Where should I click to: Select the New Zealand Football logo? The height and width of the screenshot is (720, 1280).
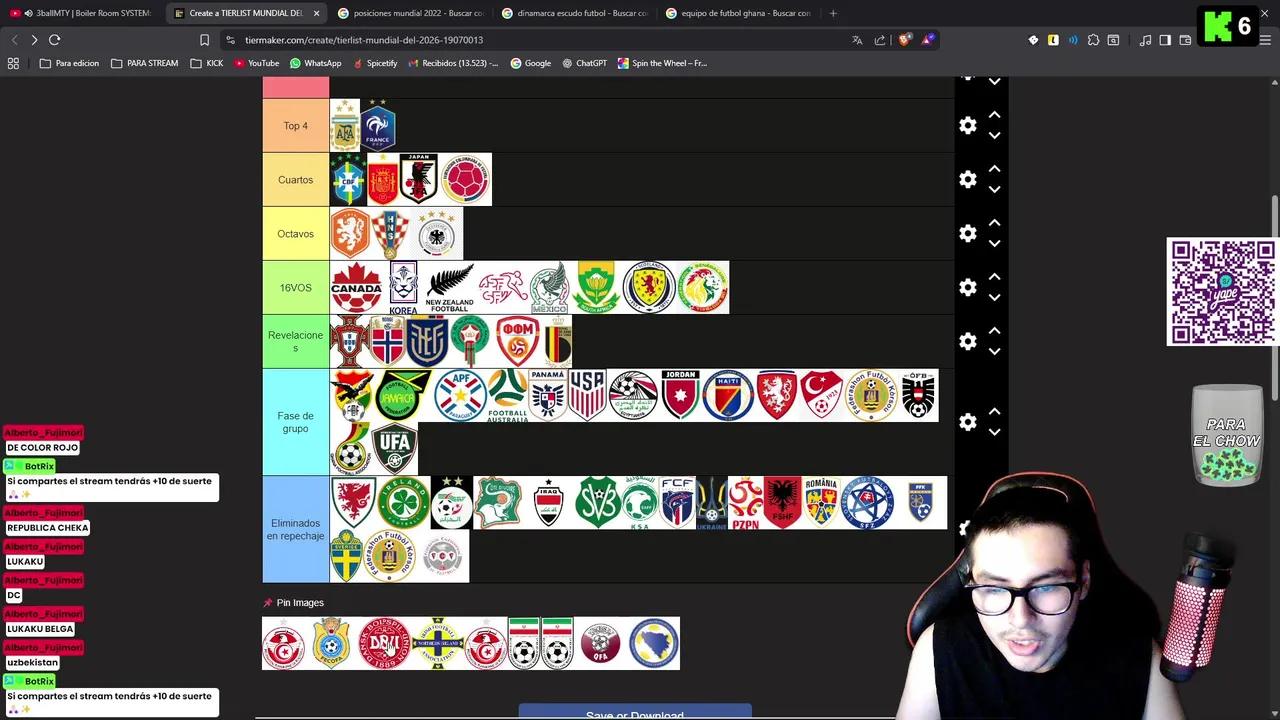point(449,288)
